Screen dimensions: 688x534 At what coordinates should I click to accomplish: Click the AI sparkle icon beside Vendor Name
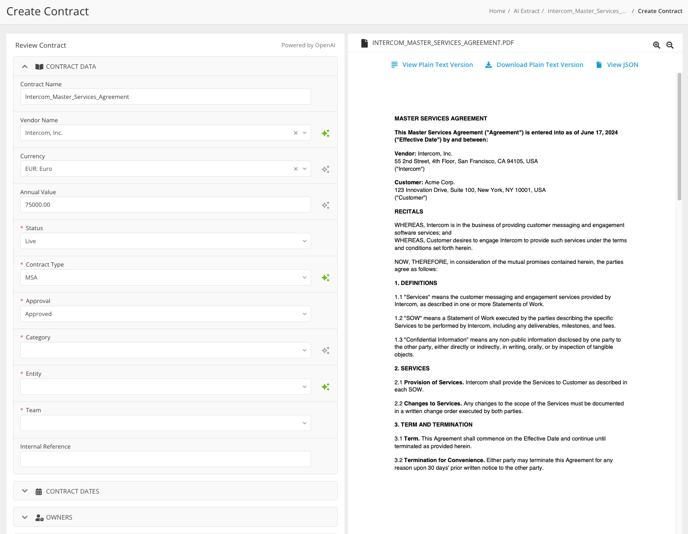pyautogui.click(x=325, y=133)
